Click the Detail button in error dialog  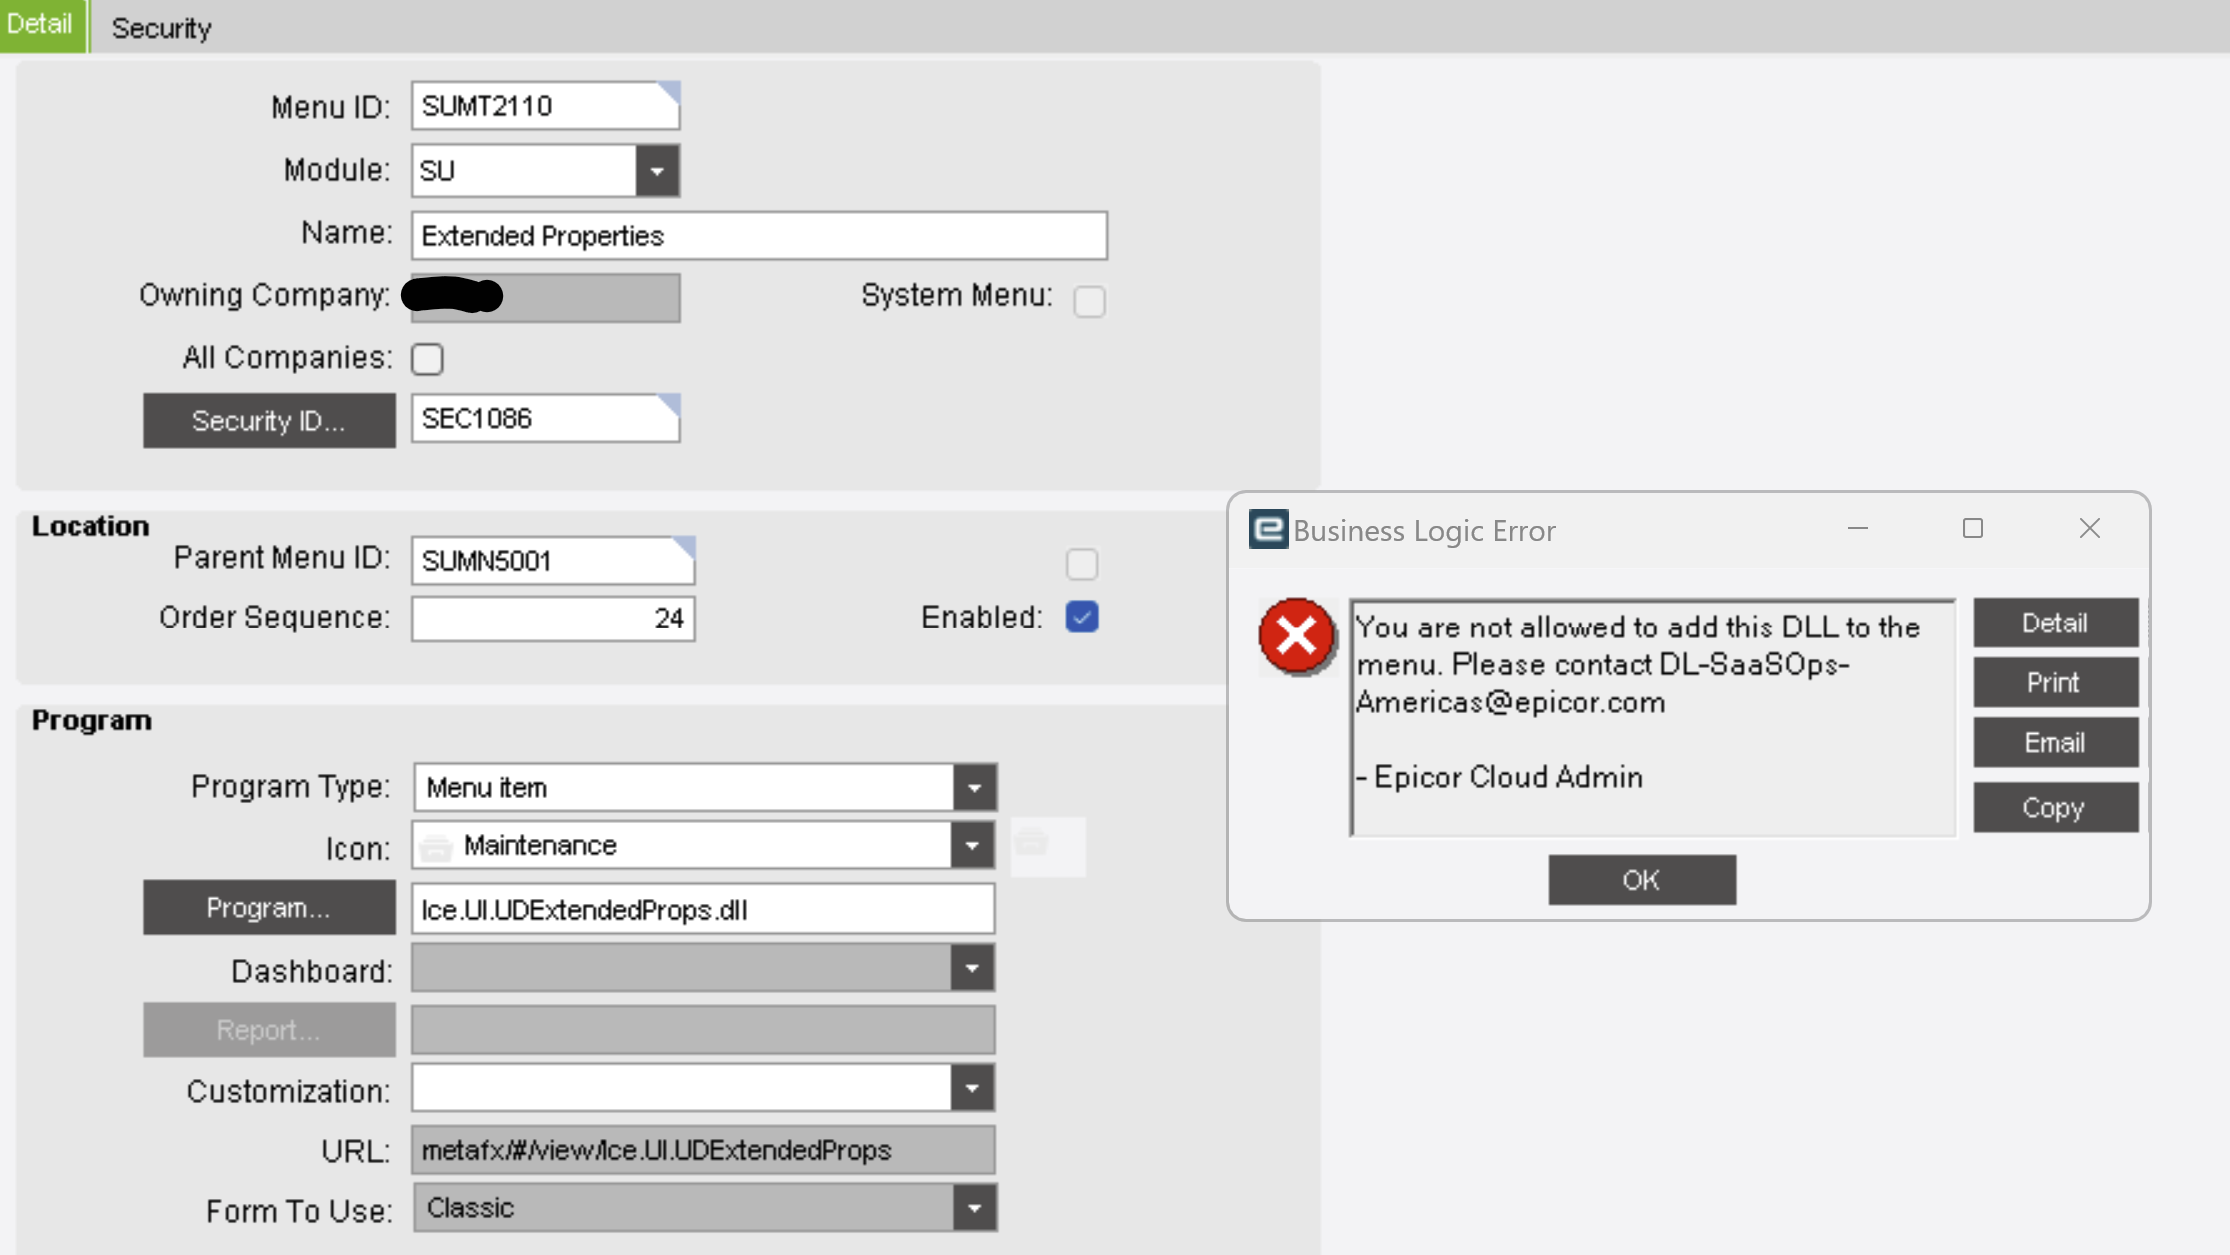coord(2054,623)
